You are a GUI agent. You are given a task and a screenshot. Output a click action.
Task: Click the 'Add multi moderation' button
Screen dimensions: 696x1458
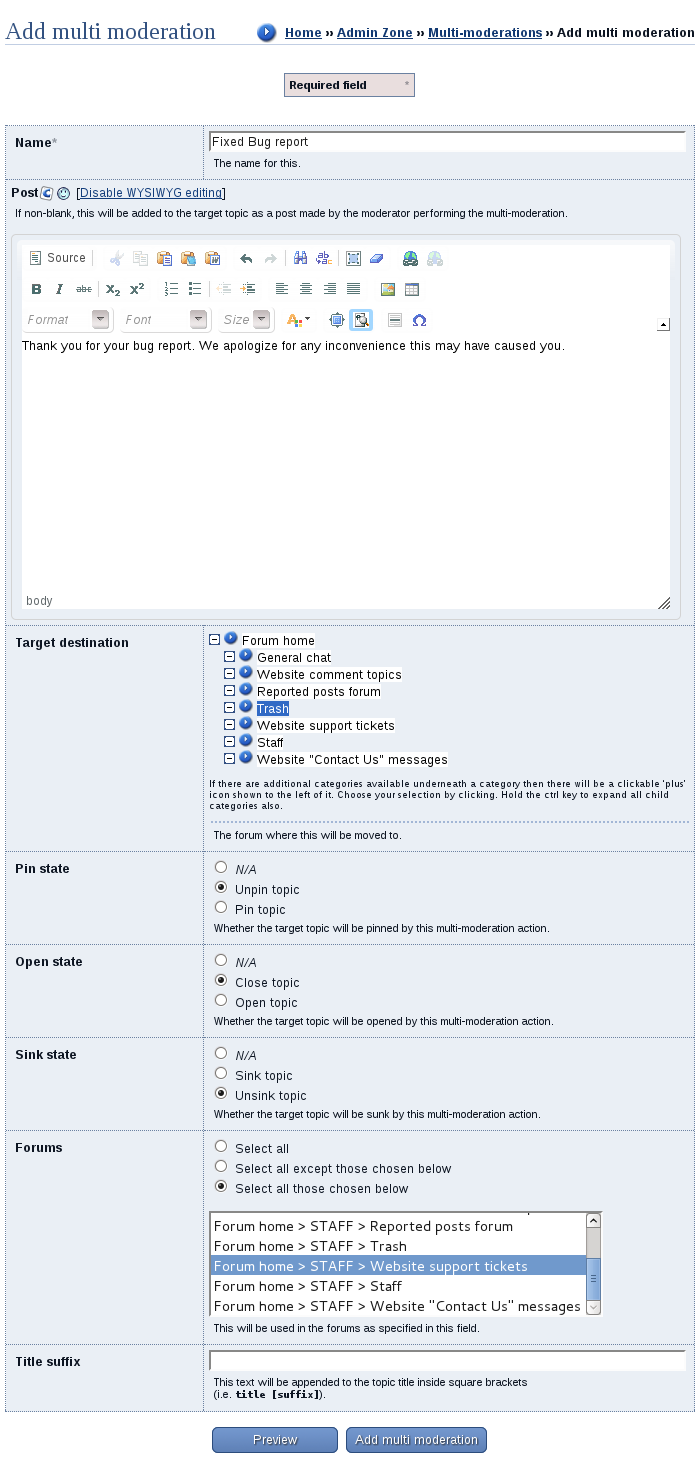416,1440
